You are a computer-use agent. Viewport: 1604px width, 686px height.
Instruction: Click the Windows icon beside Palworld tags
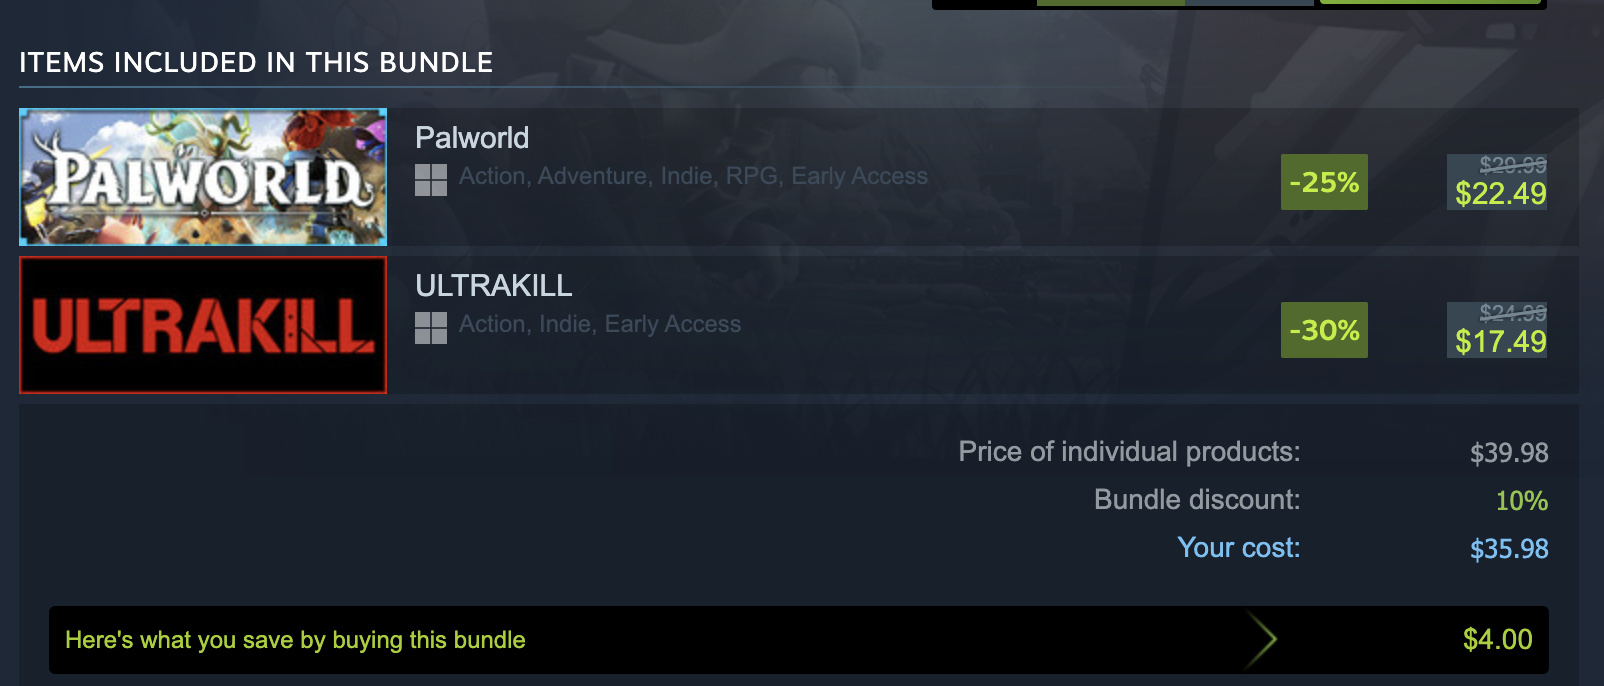pos(431,180)
